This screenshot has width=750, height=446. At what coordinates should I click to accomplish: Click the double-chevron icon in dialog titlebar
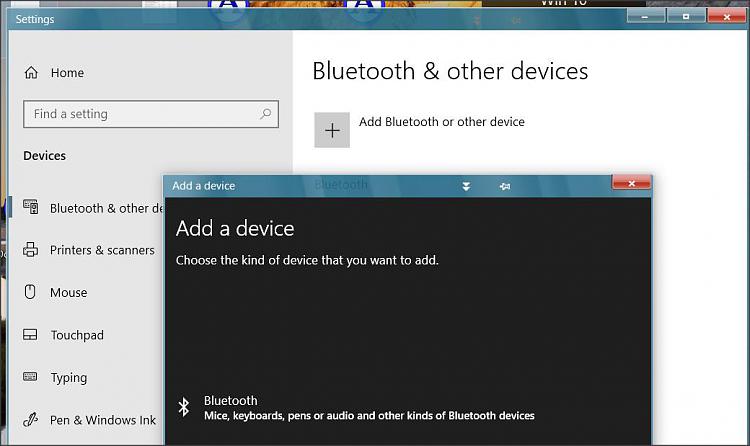(466, 186)
